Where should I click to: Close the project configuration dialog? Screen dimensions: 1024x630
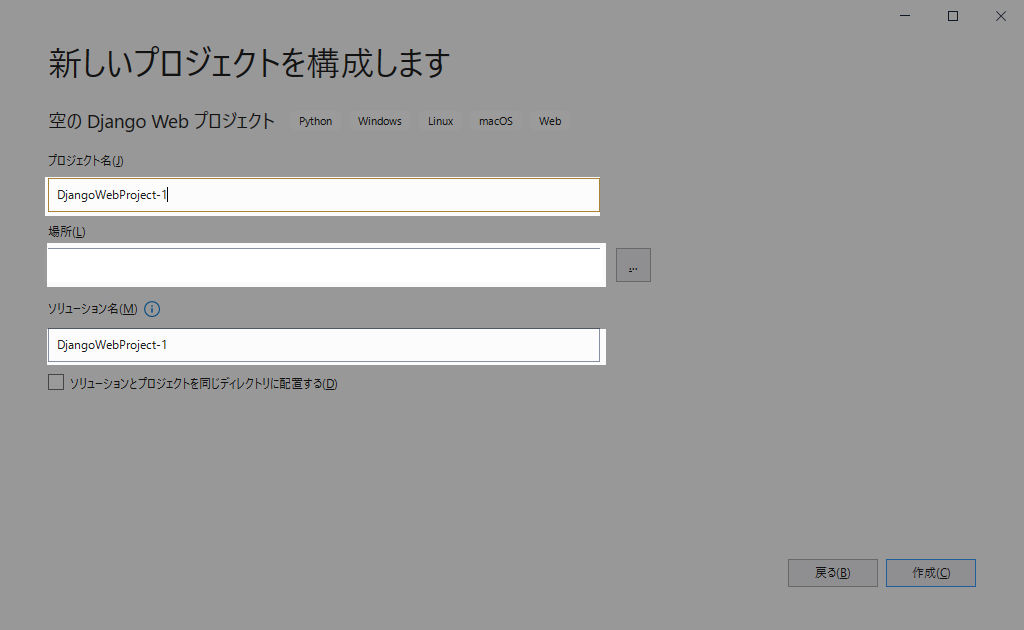(x=1000, y=16)
